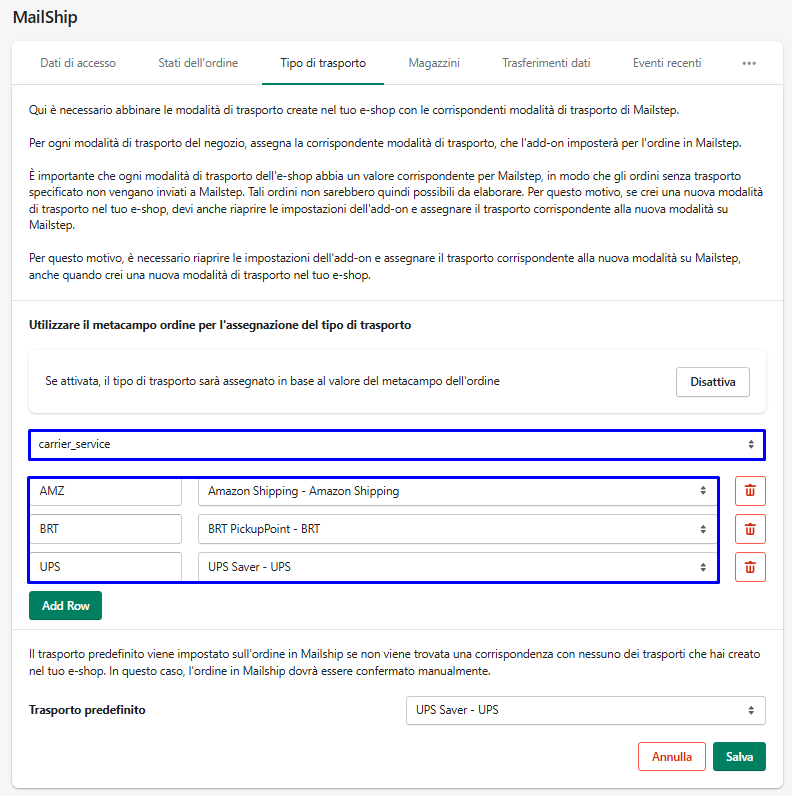Open the carrier_service metafield dropdown
This screenshot has height=796, width=792.
396,444
